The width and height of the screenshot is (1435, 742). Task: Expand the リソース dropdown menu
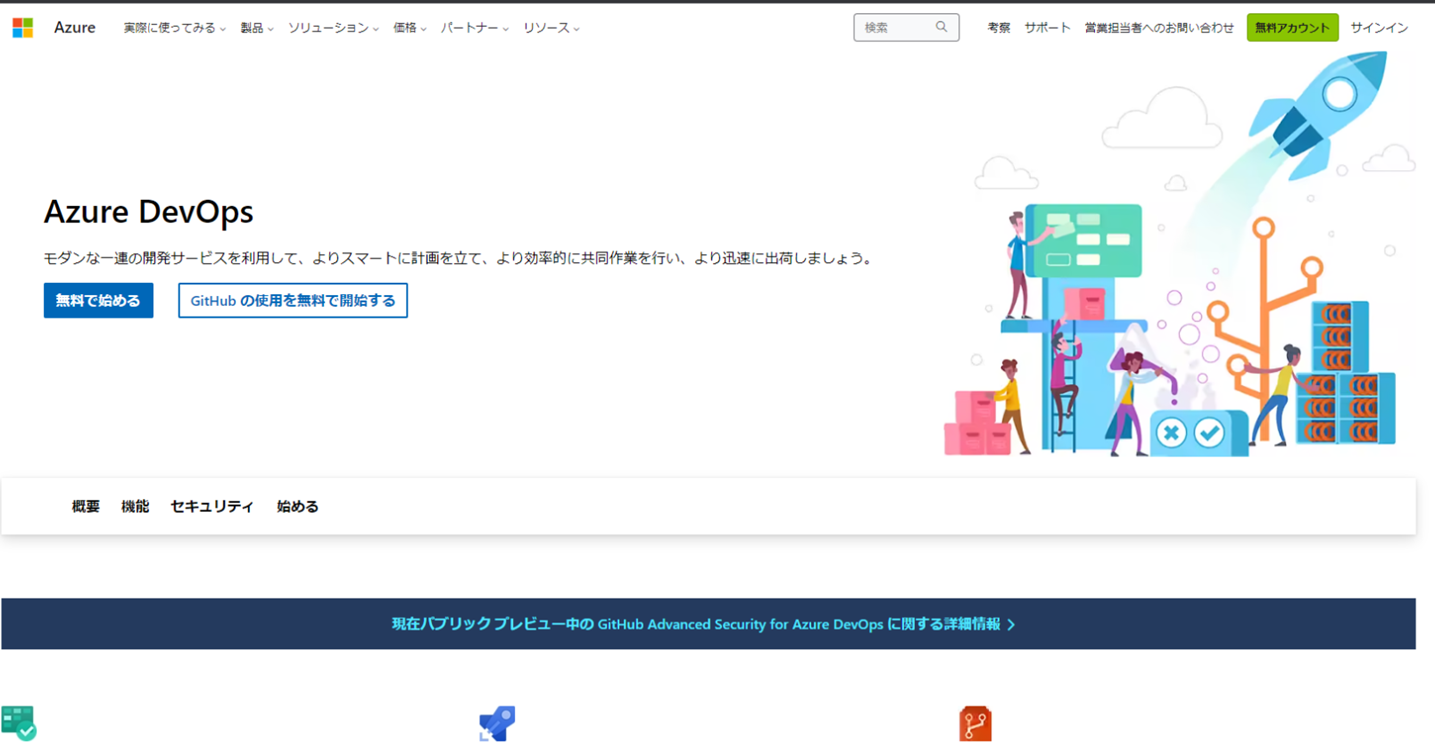click(552, 28)
